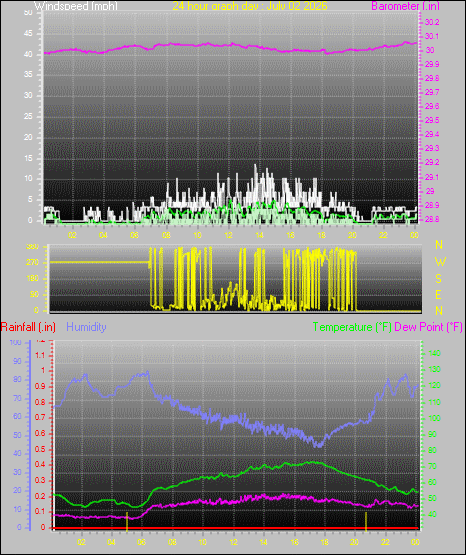Screen dimensions: 466x555
Task: Click barometer axis value 29.2
Action: 432,162
